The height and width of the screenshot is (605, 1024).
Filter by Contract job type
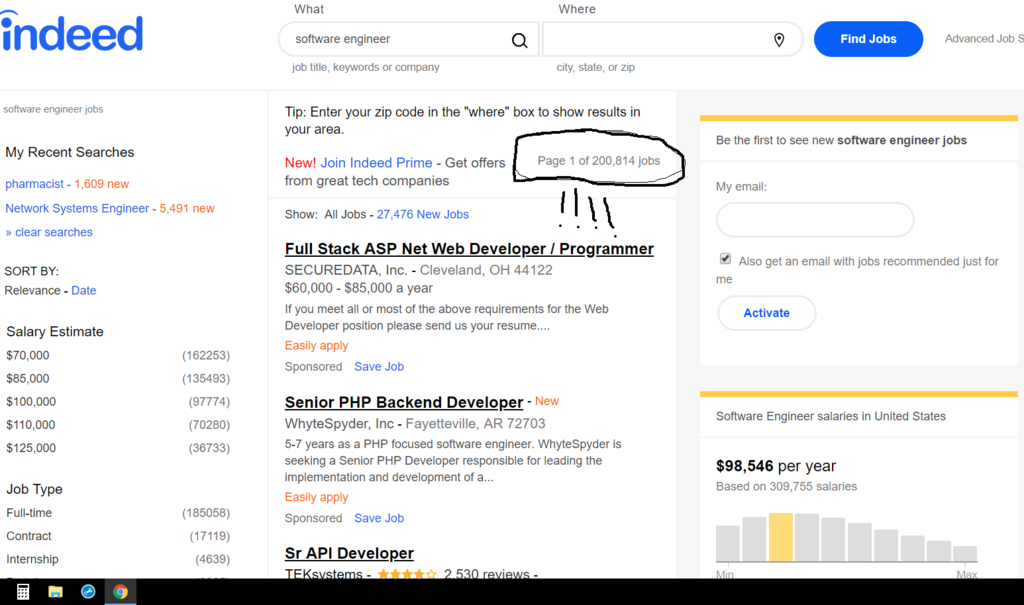coord(29,536)
